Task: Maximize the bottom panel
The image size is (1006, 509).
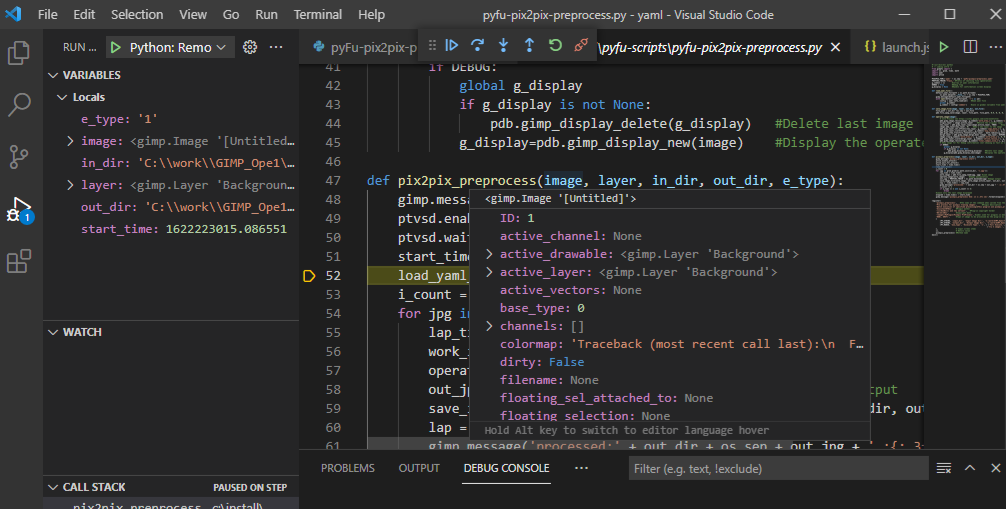Action: coord(970,469)
